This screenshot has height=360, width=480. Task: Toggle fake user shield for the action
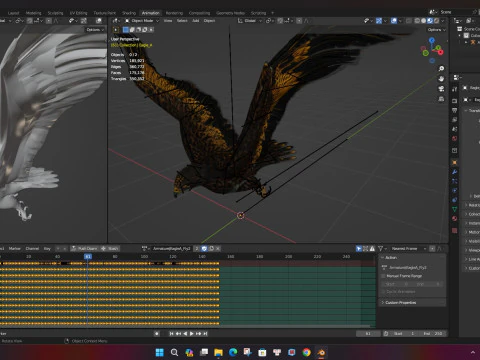tap(204, 249)
